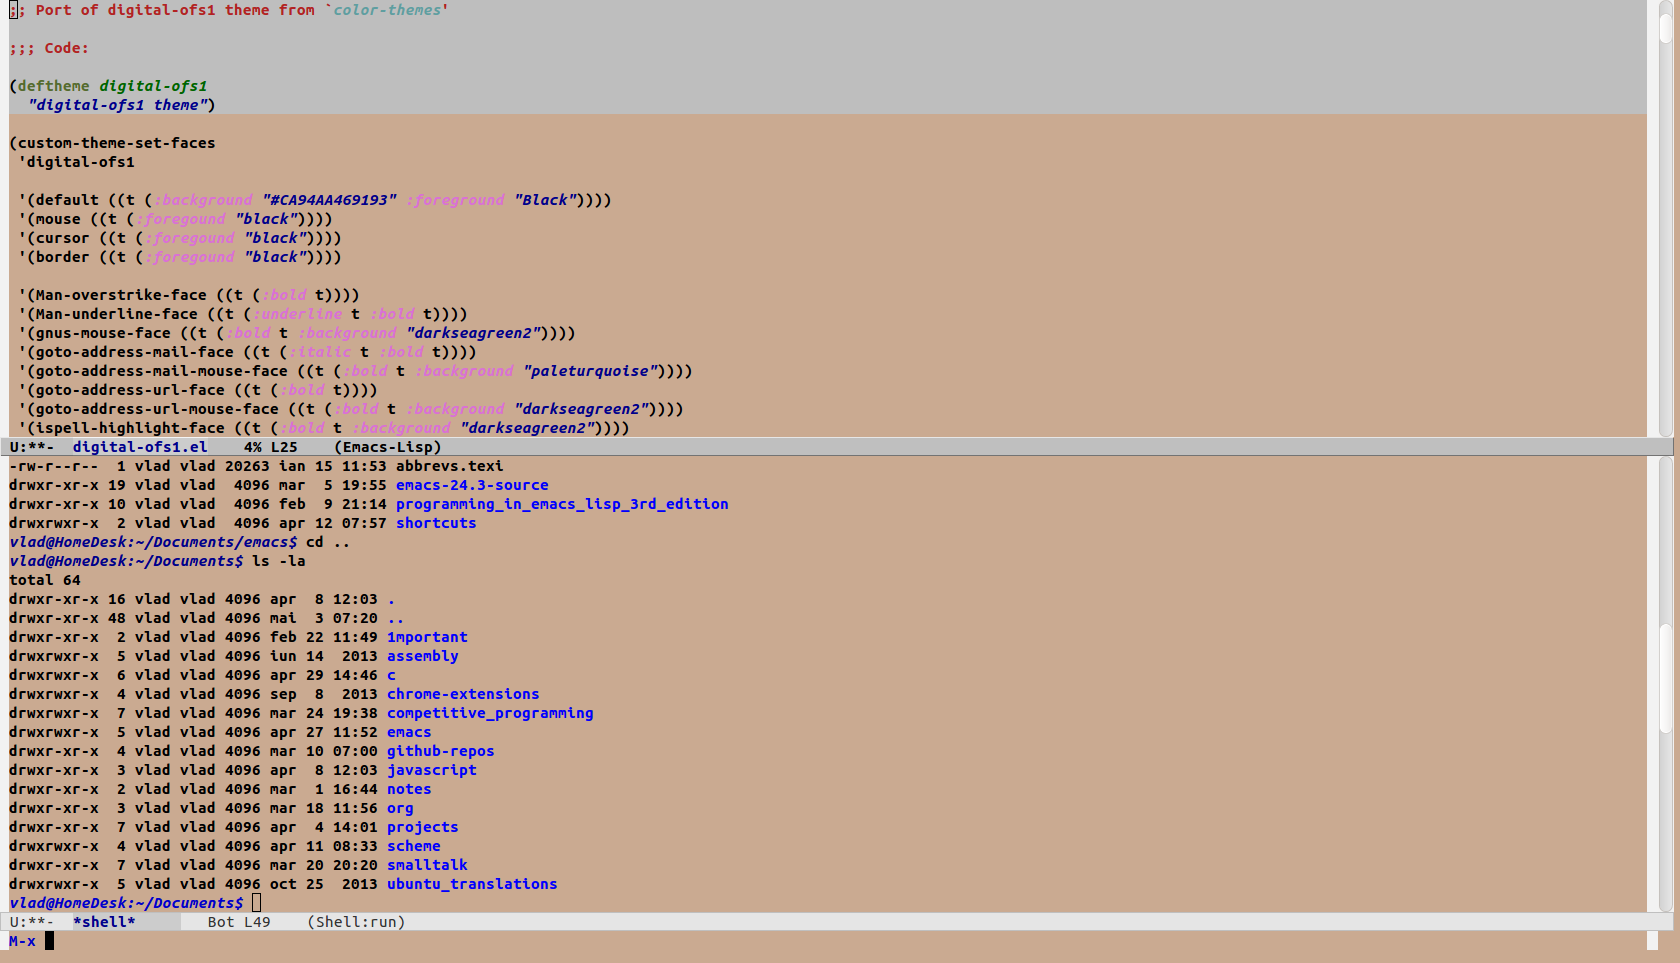Screen dimensions: 1680x963
Task: Click the (Emacs-Lisp) major mode indicator
Action: point(388,447)
